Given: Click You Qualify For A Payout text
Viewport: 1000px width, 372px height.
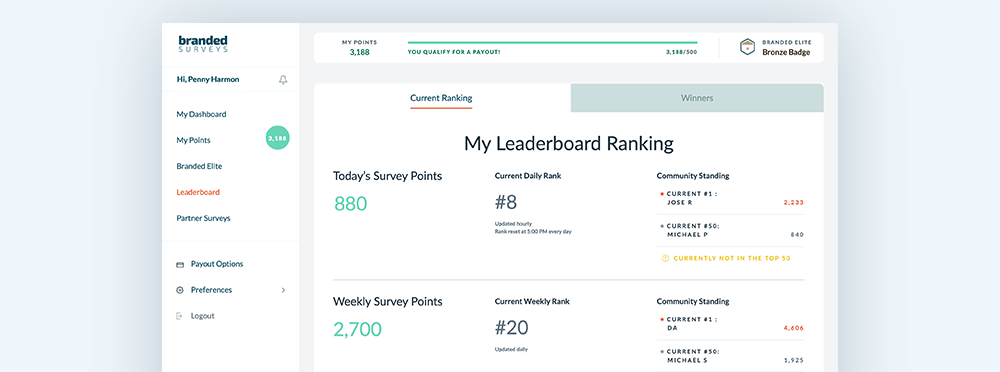Looking at the screenshot, I should (x=454, y=52).
